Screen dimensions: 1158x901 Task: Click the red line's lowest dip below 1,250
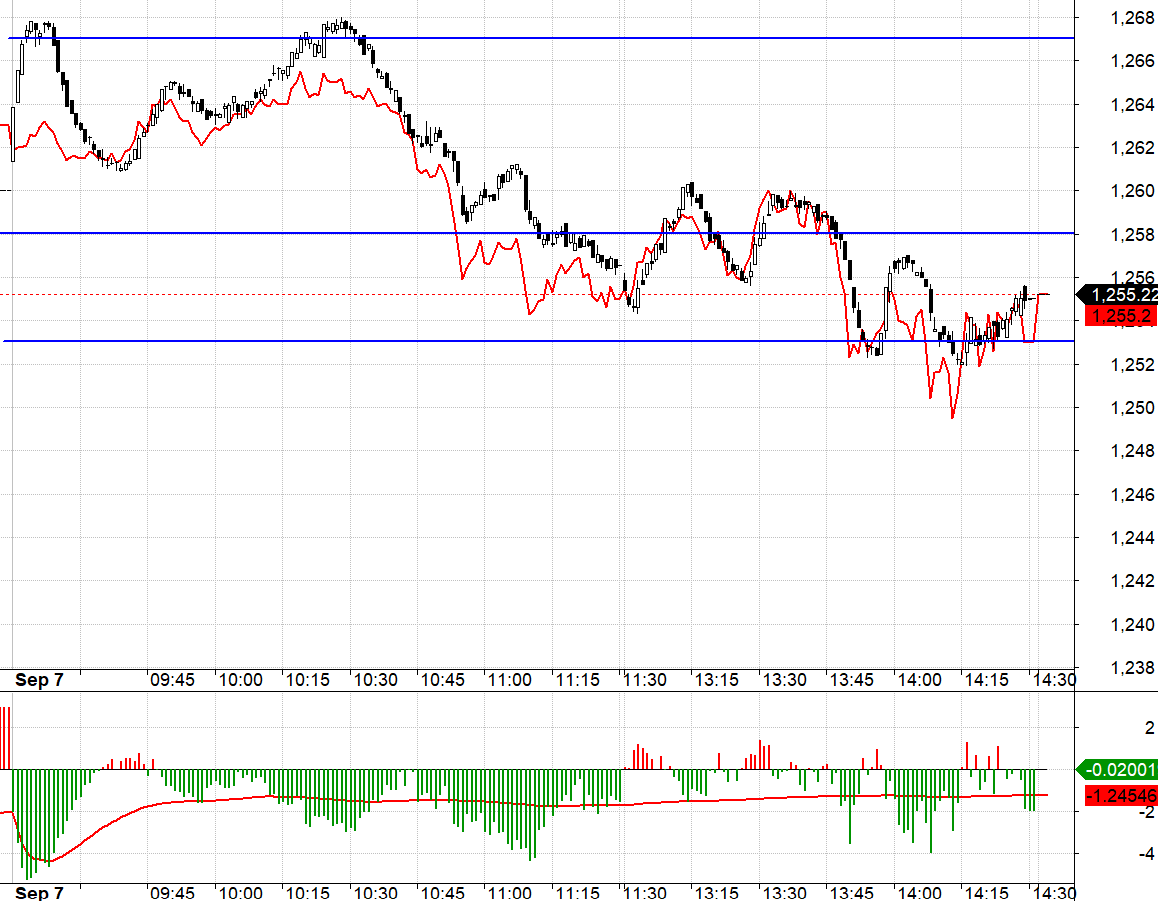point(952,416)
